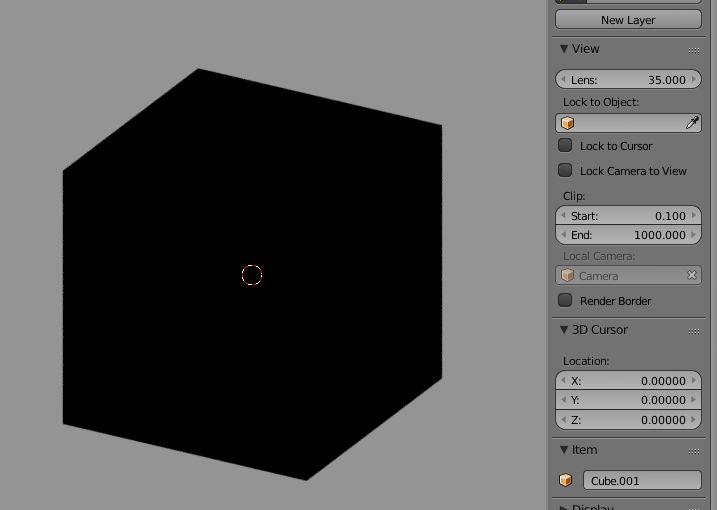Increase Clip End with right arrow
The width and height of the screenshot is (717, 510).
tap(694, 235)
